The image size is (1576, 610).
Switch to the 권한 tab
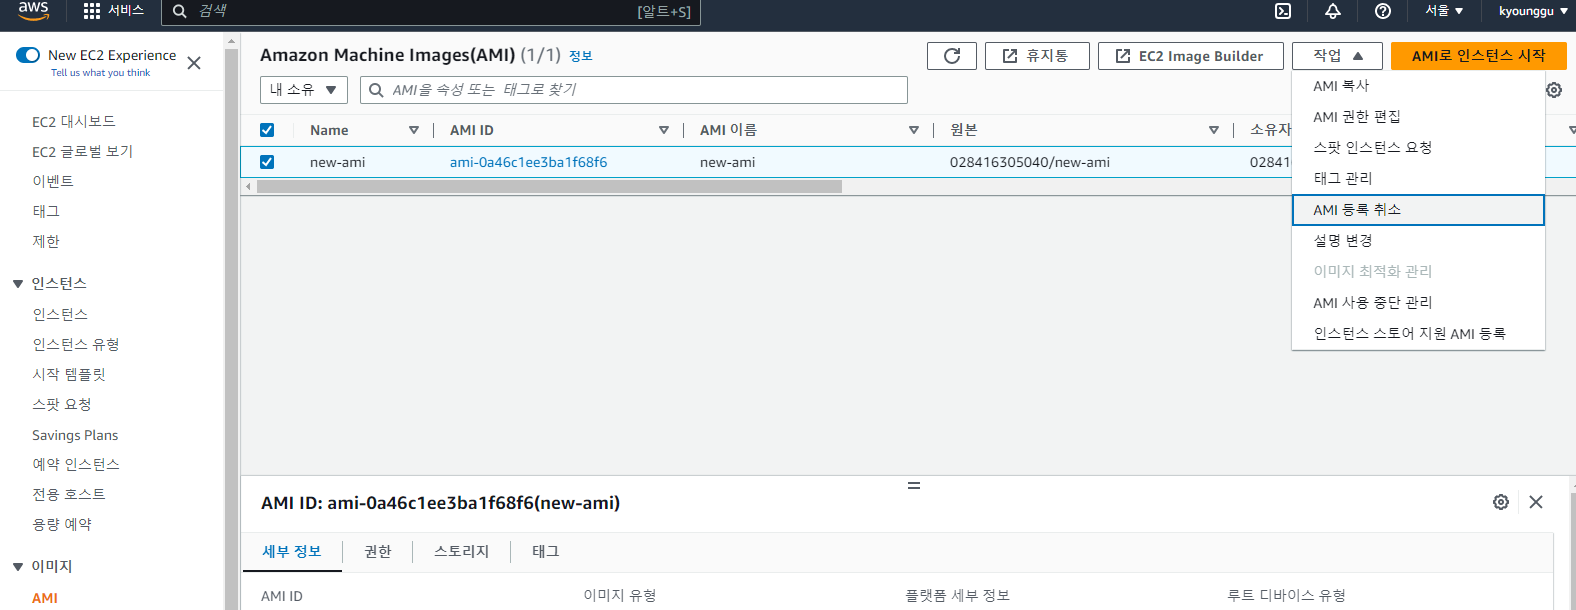[378, 552]
